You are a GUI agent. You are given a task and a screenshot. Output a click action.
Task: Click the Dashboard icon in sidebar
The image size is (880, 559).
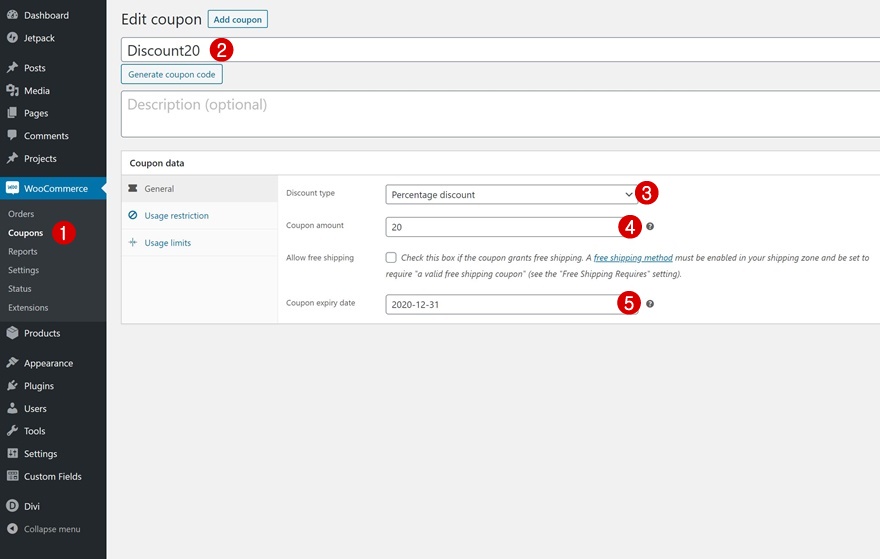pos(12,16)
